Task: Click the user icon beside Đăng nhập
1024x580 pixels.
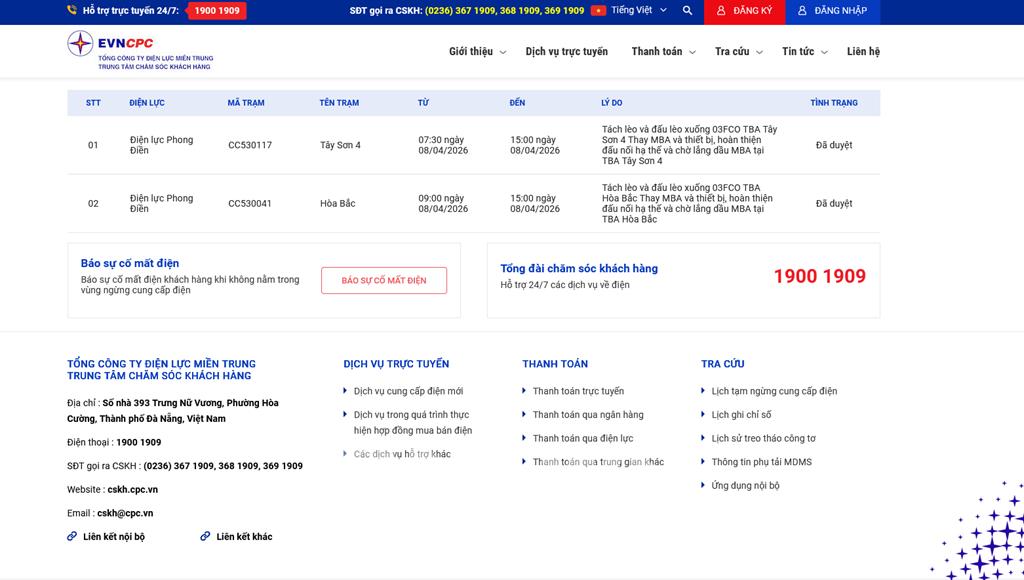Action: pos(802,11)
